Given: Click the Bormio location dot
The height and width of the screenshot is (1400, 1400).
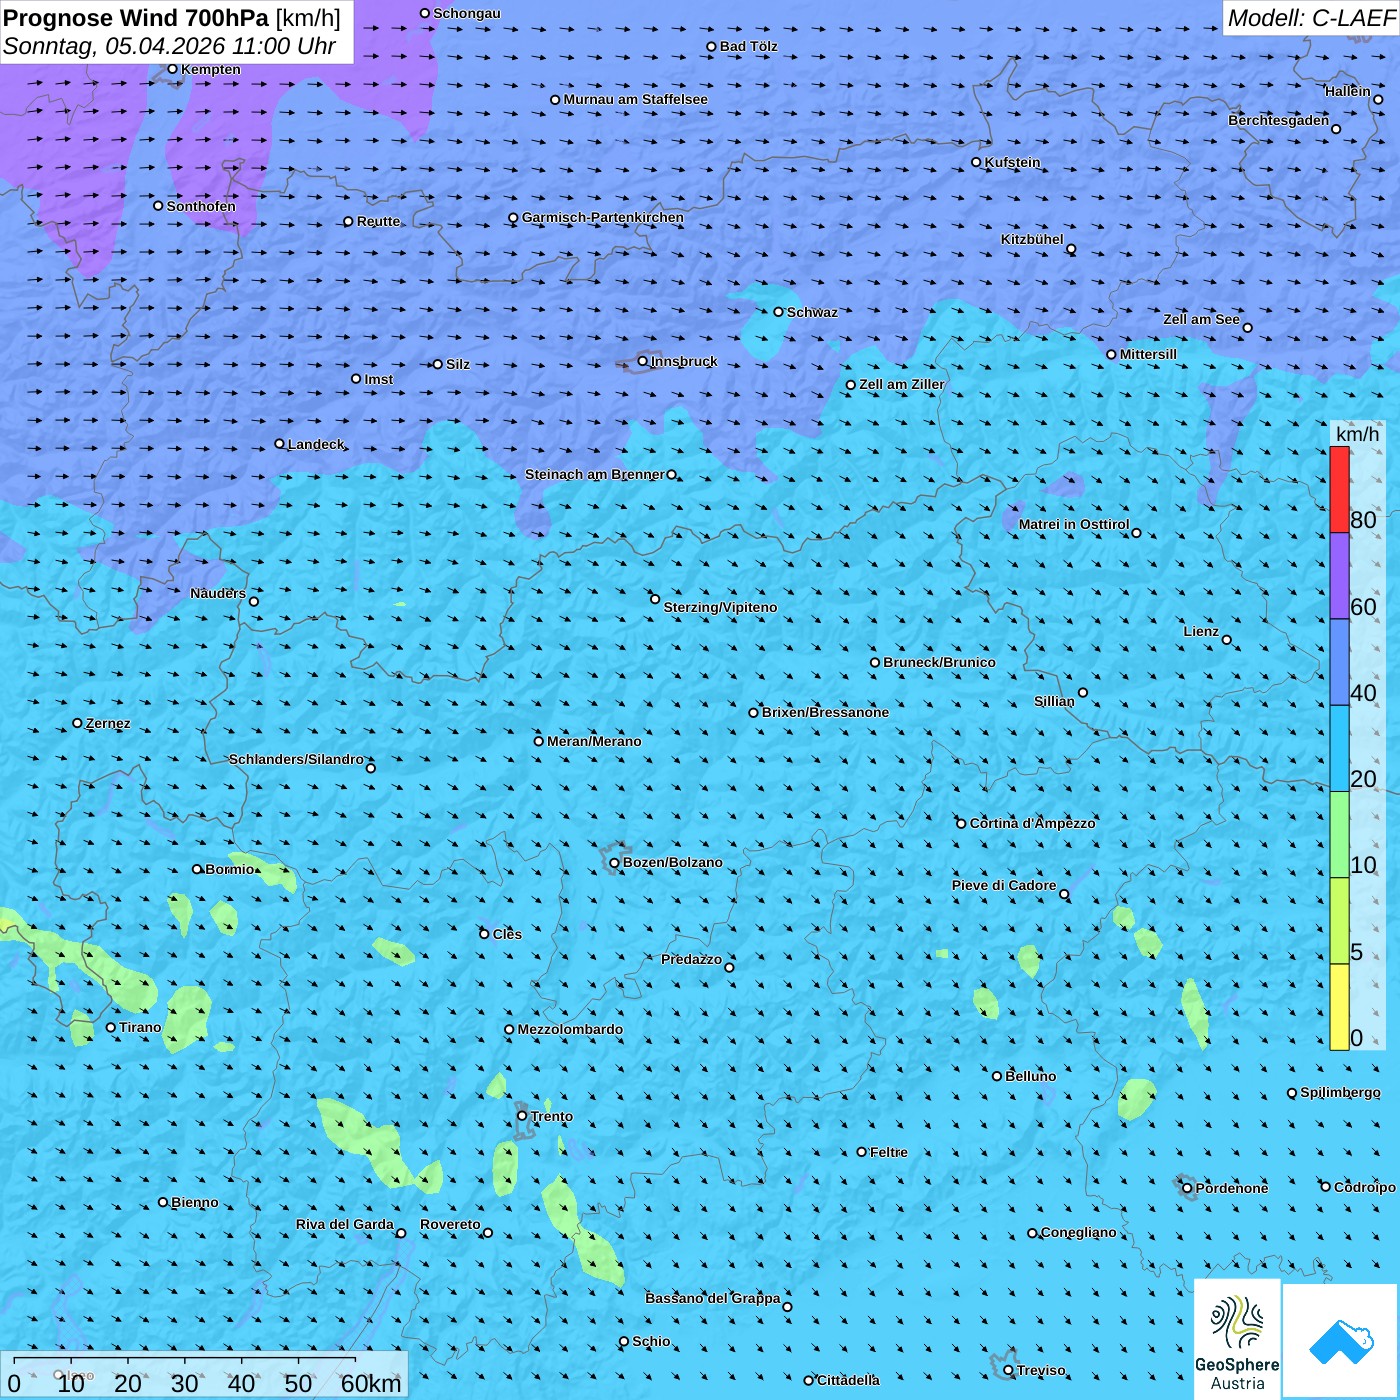Looking at the screenshot, I should point(198,869).
